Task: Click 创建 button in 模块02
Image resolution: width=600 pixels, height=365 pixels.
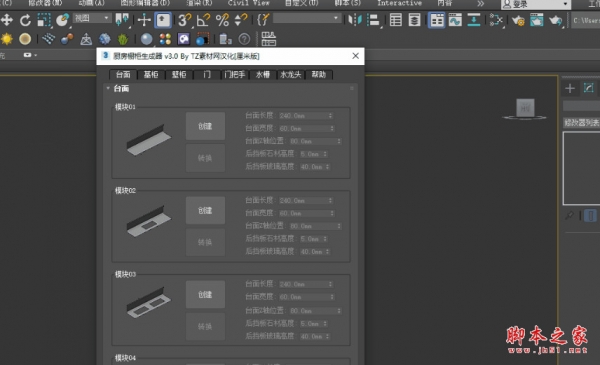Action: 205,210
